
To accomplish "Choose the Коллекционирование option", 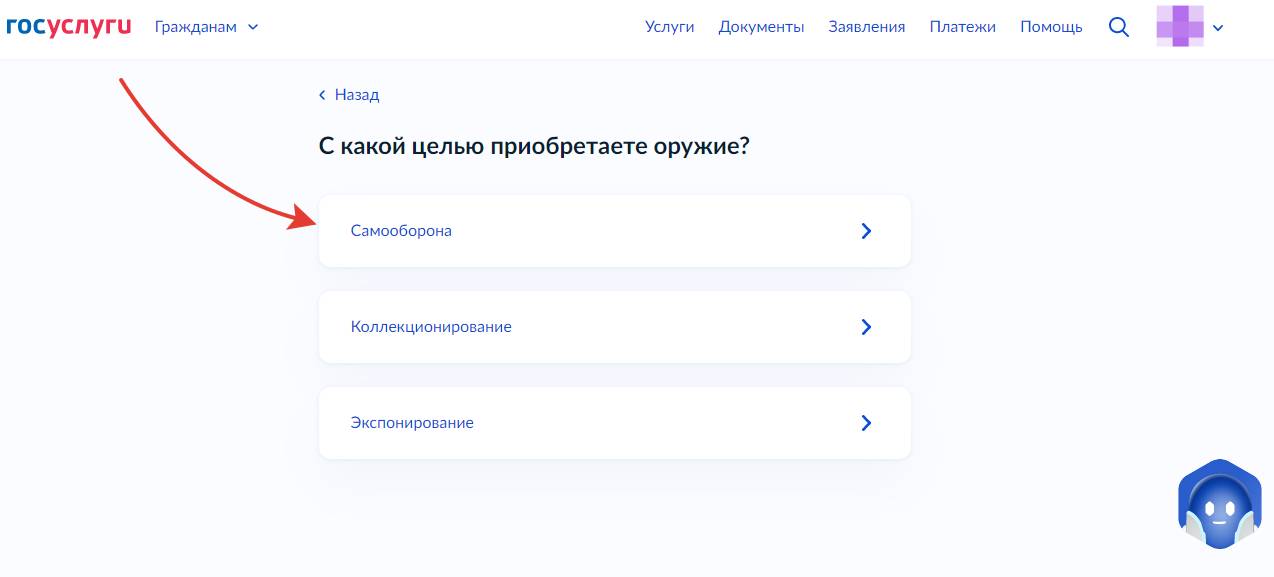I will pos(614,327).
